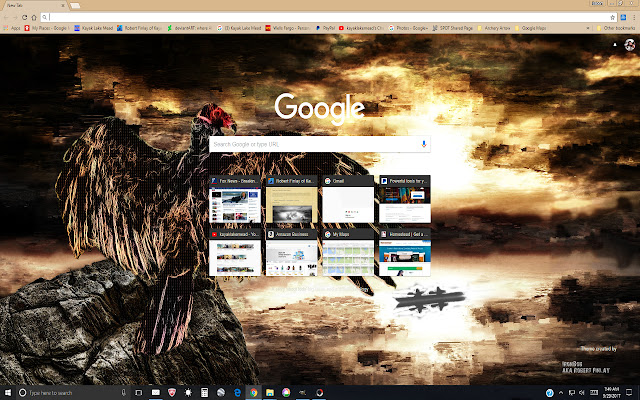The width and height of the screenshot is (640, 400).
Task: Open the Fox News most-visited thumbnail
Action: [235, 199]
